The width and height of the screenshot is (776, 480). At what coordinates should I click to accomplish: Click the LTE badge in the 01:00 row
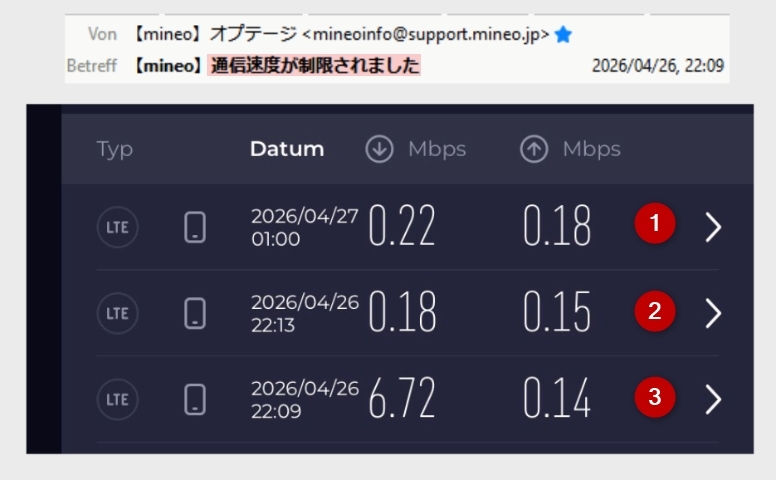117,227
